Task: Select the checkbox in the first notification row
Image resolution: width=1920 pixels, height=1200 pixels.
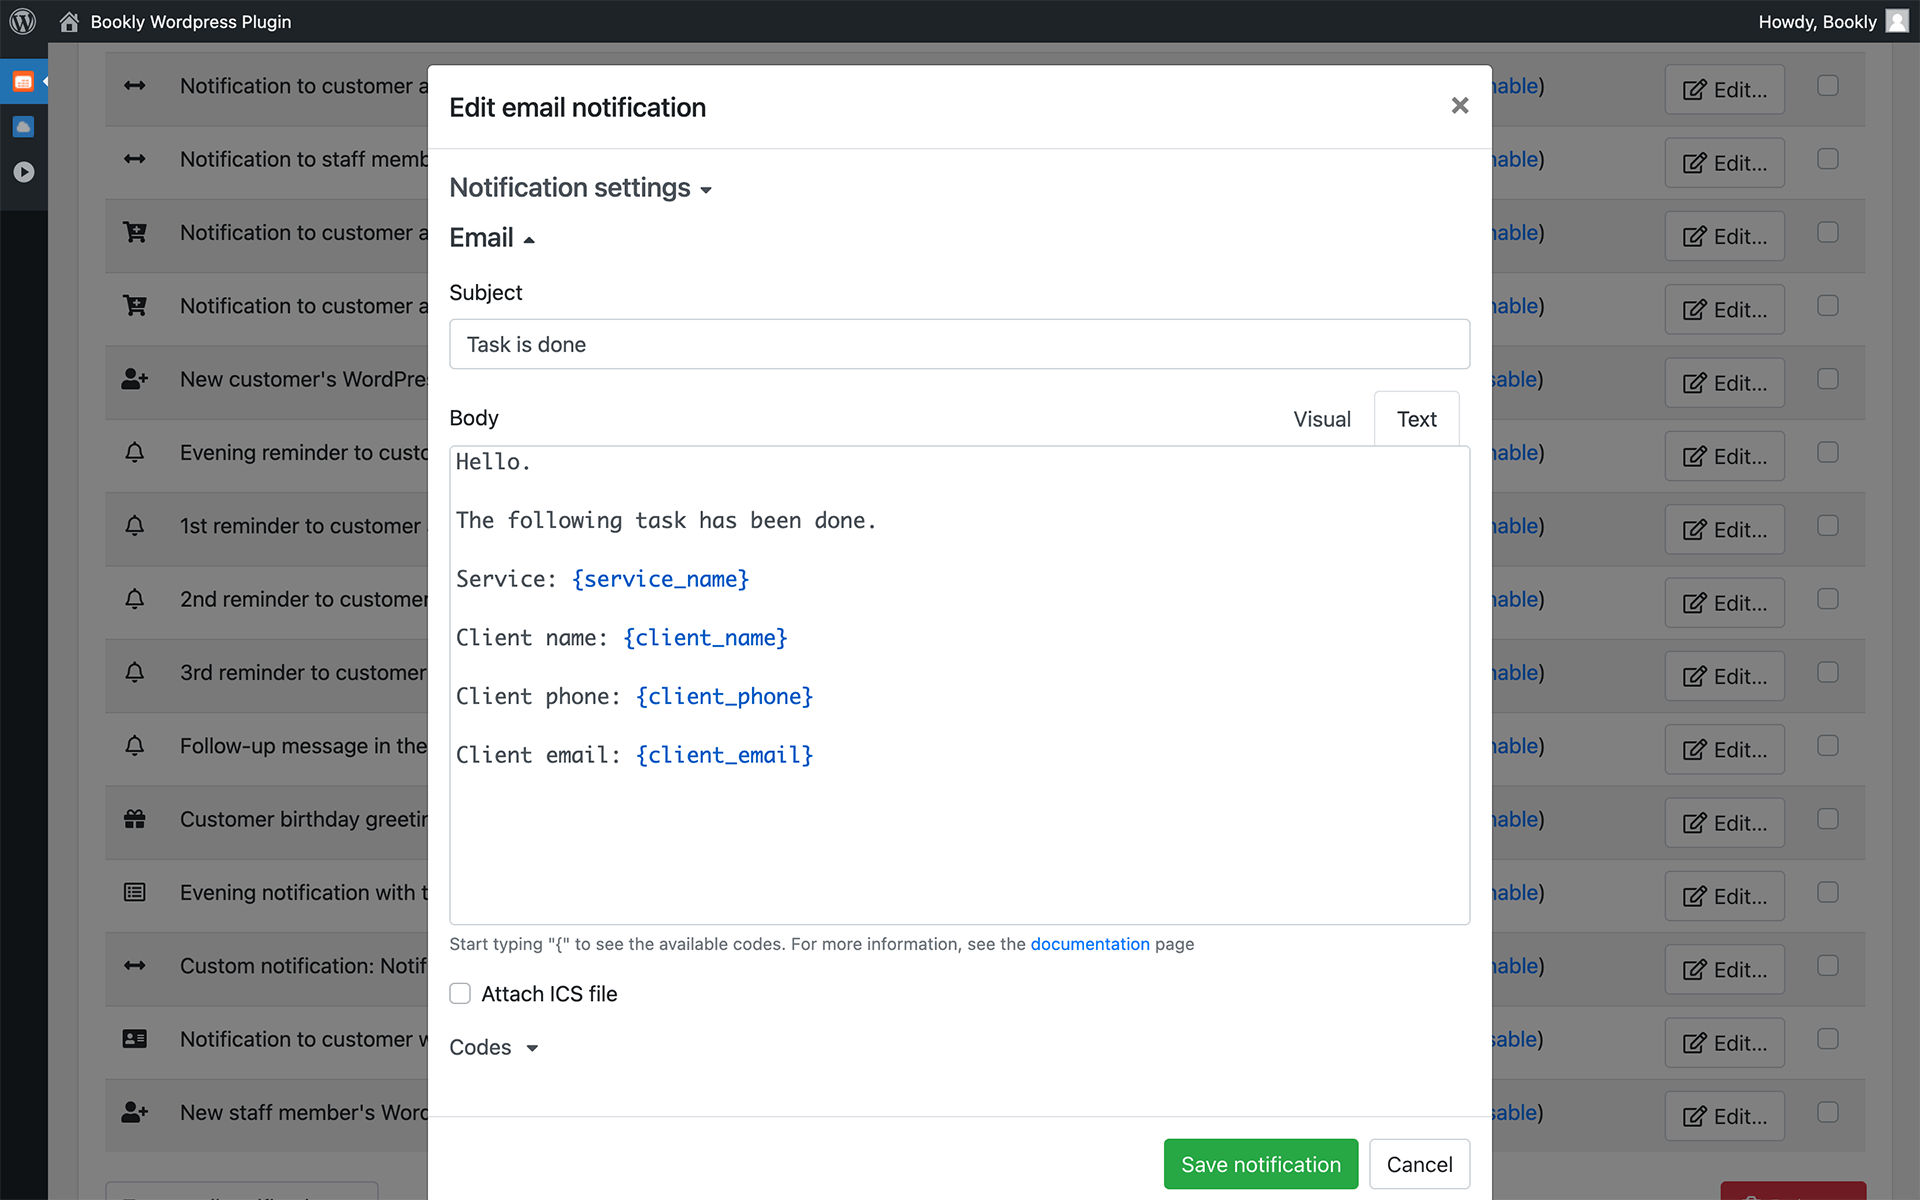Action: 1827,86
